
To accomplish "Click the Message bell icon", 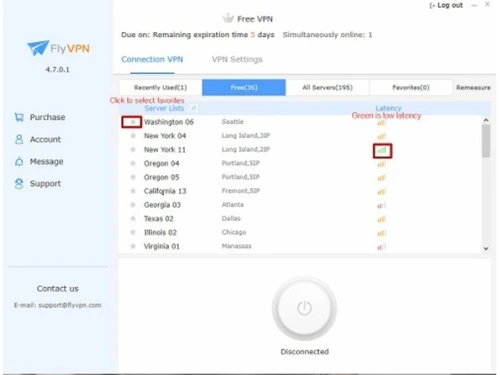I will click(x=19, y=162).
